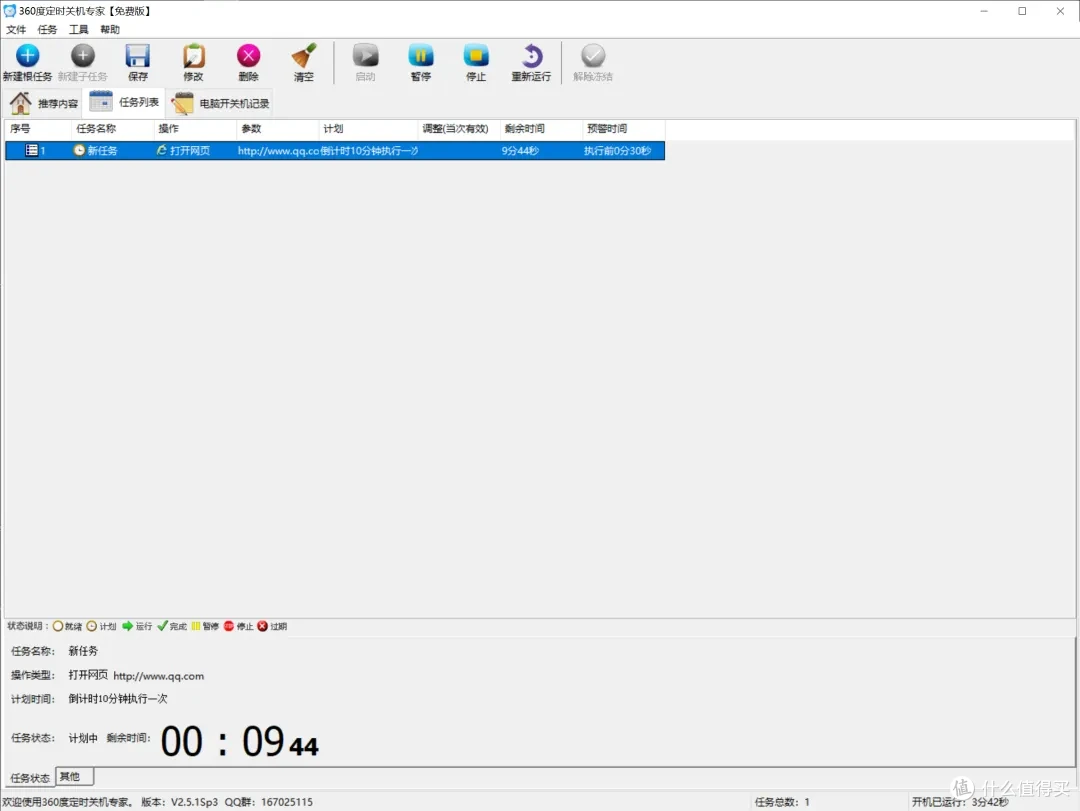
Task: Save tasks with the 保存 floppy icon
Action: click(138, 56)
